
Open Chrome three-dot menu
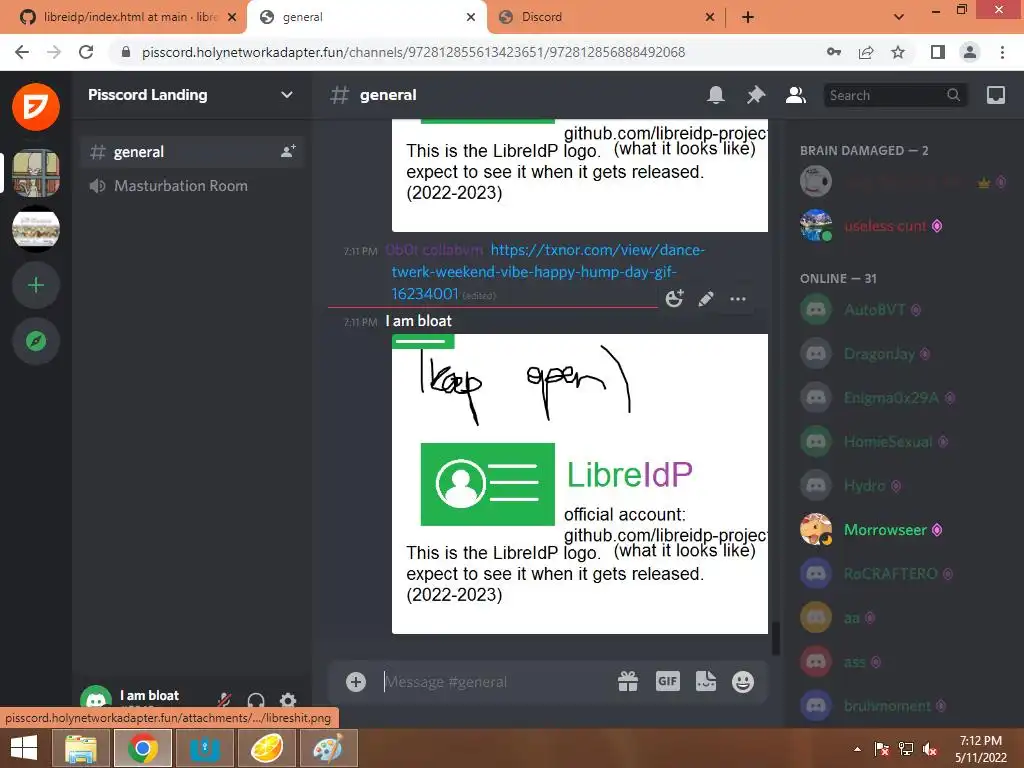tap(1002, 52)
